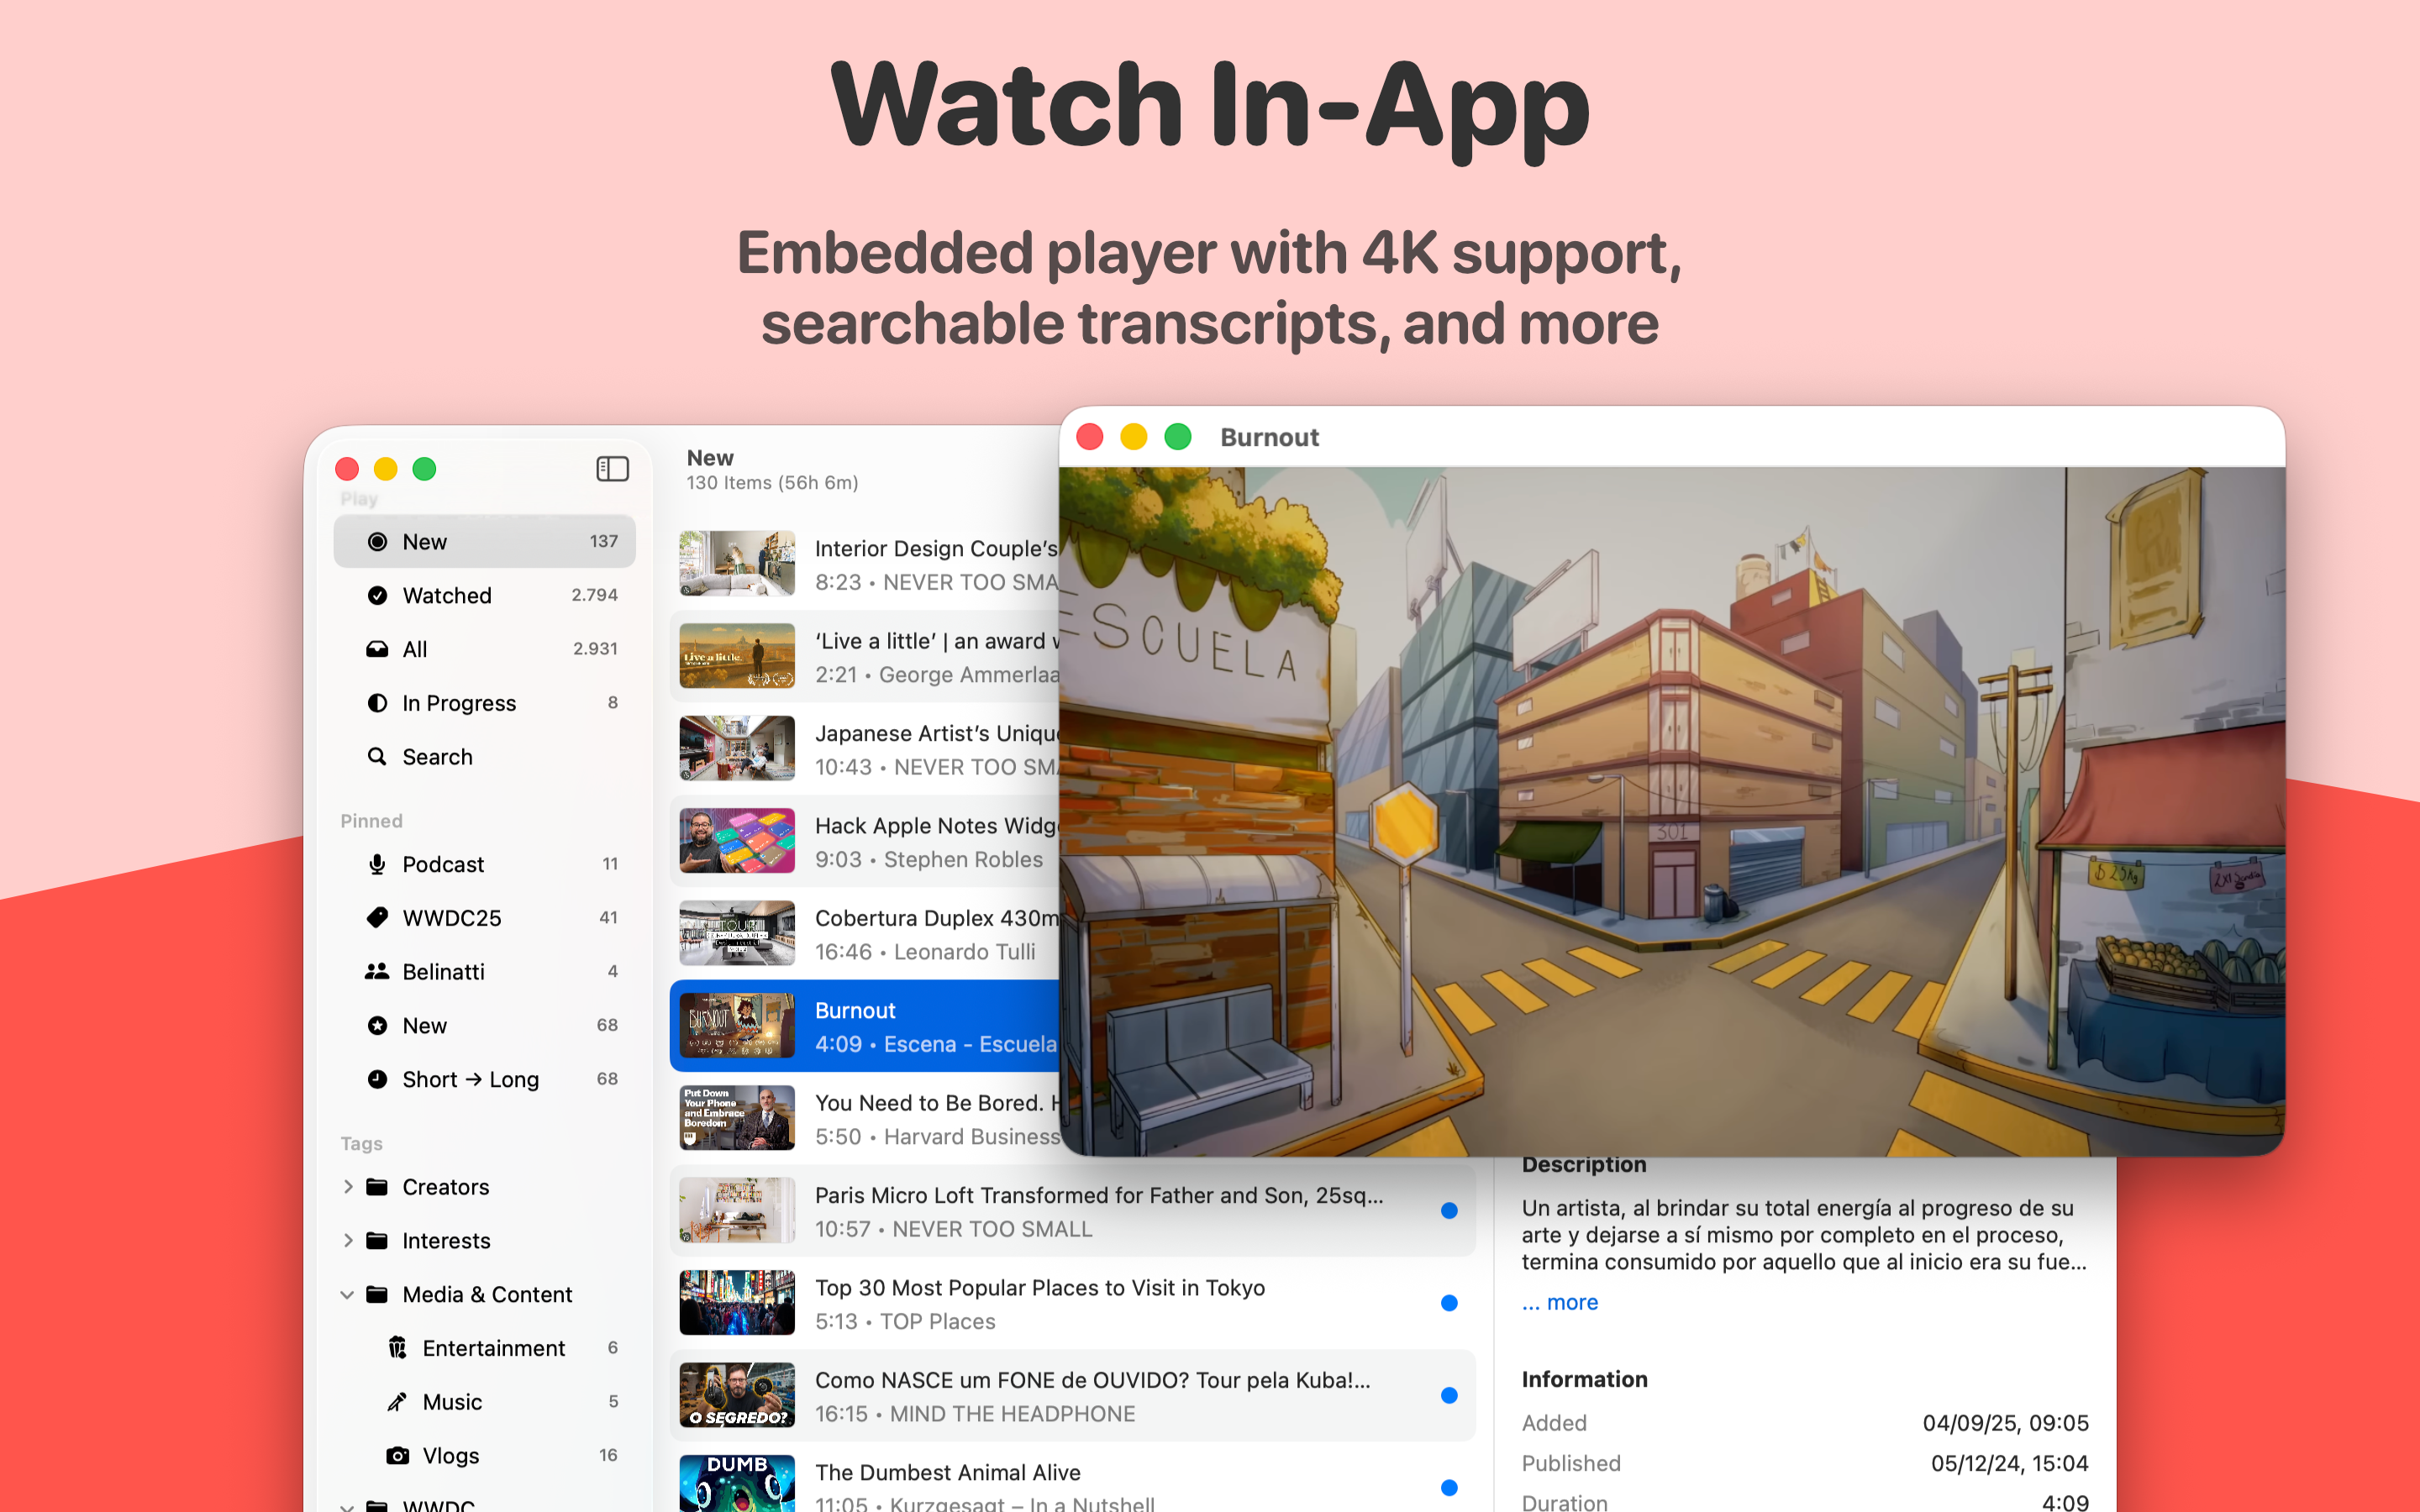Click the Burnout player video frame
2420x1512 pixels.
(x=1672, y=811)
